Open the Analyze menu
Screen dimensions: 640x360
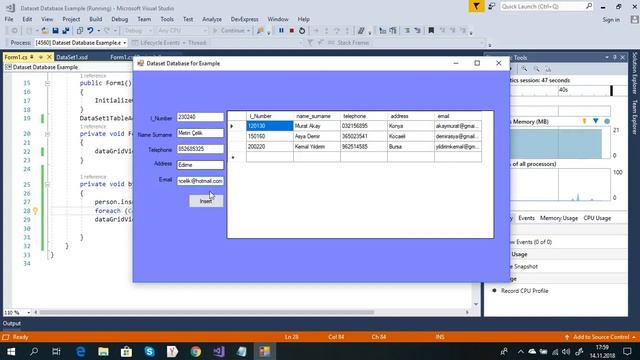pos(212,19)
